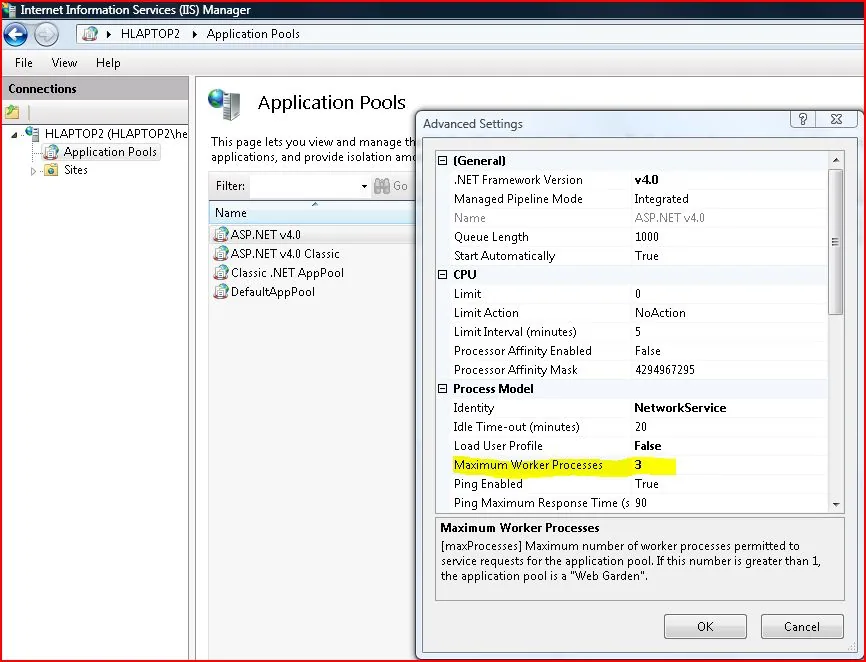The image size is (866, 662).
Task: Select the Application Pools tree item label
Action: [x=110, y=152]
